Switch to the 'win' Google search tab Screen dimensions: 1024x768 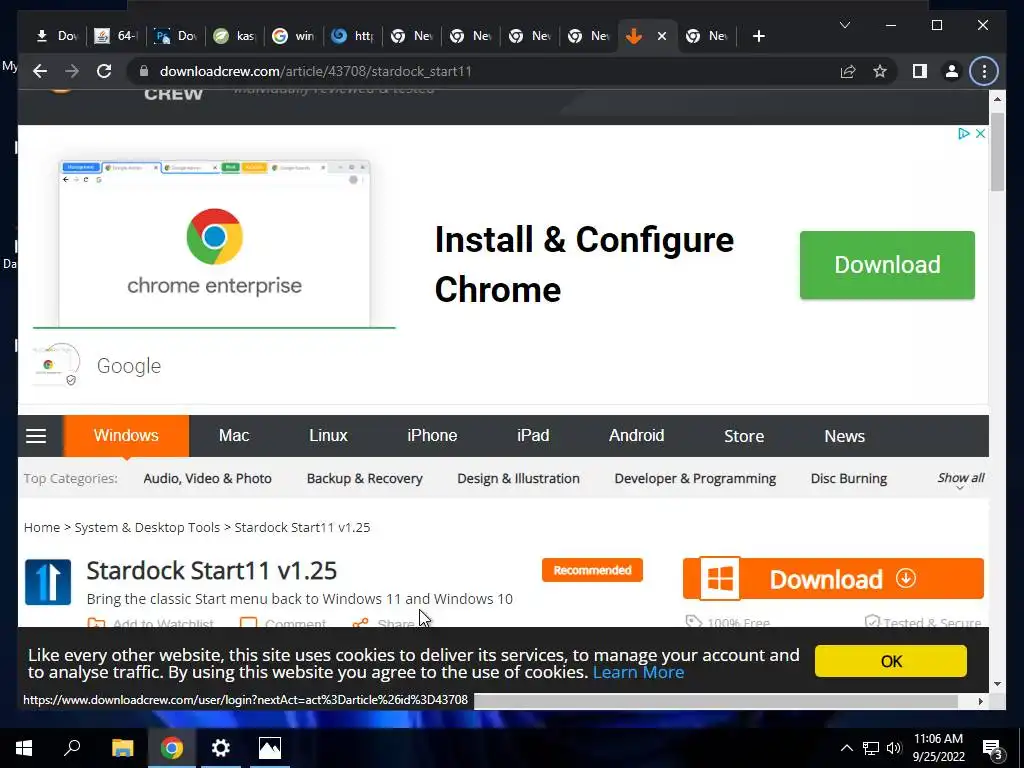(293, 36)
